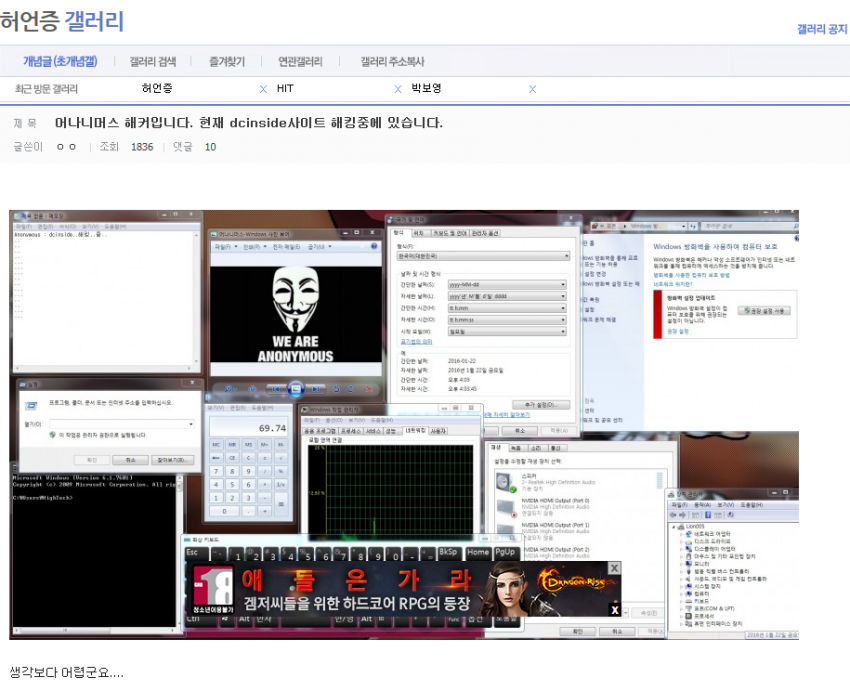Switch to 갤러리 검색 tab
850x691 pixels.
point(152,62)
